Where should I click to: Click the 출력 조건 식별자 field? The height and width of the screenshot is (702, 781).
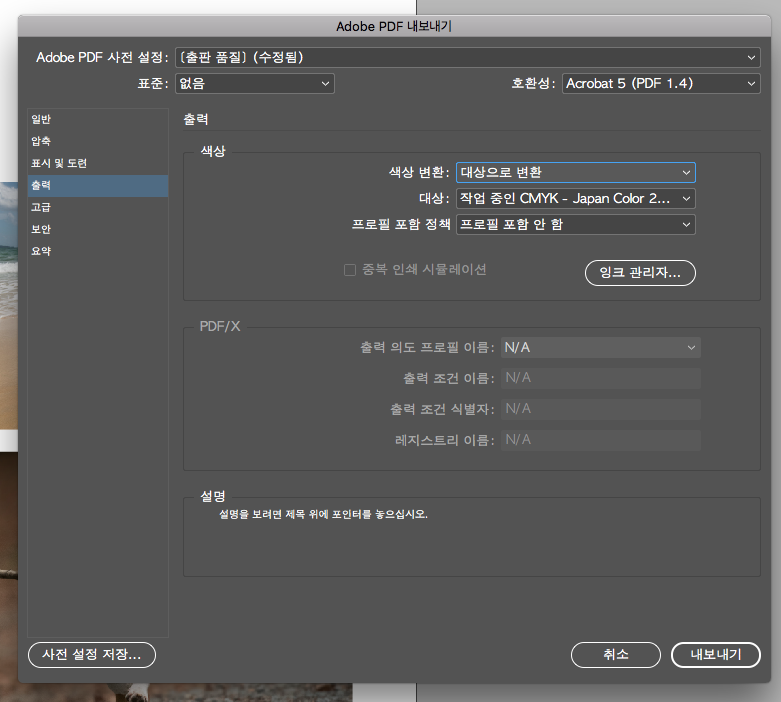(601, 409)
